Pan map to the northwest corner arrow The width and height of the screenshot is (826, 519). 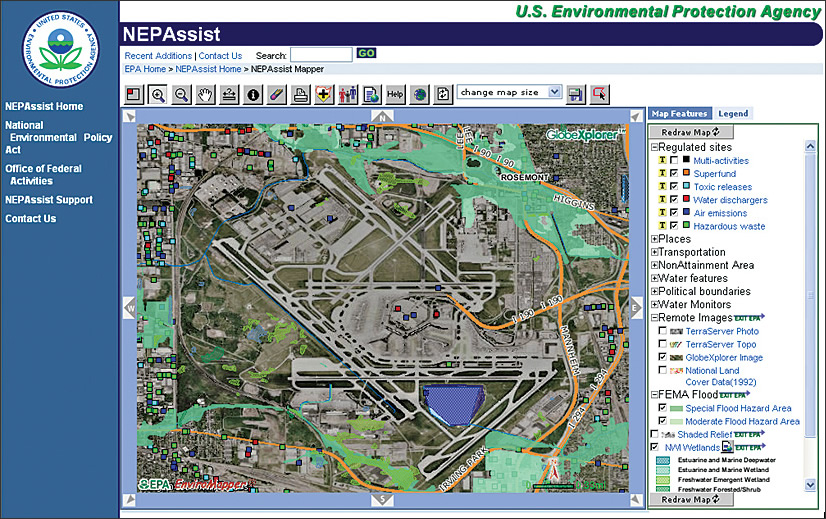point(130,116)
